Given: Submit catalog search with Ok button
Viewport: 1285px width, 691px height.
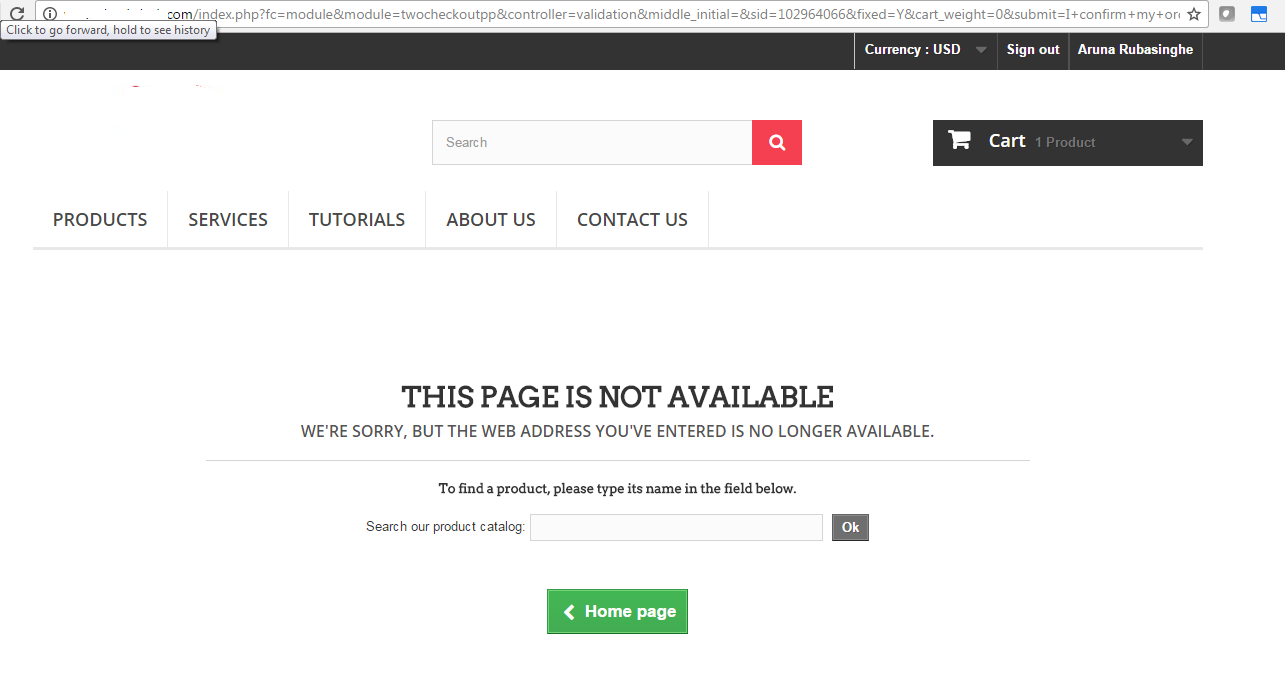Looking at the screenshot, I should pyautogui.click(x=850, y=527).
